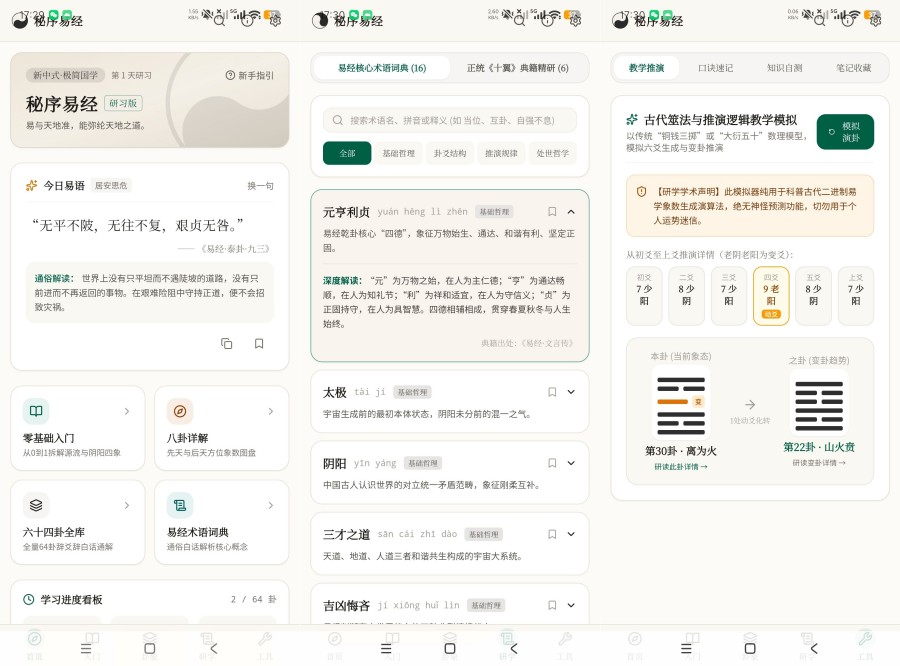900x666 pixels.
Task: Select the 口诀速记 tab
Action: [715, 68]
